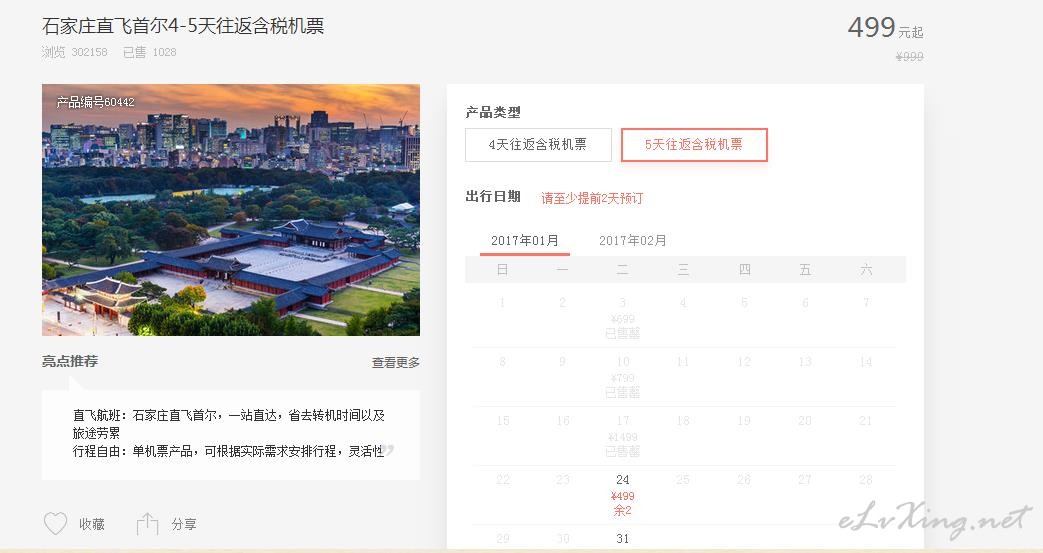The width and height of the screenshot is (1043, 553).
Task: Click the 浏览 302158 view count
Action: coord(74,52)
